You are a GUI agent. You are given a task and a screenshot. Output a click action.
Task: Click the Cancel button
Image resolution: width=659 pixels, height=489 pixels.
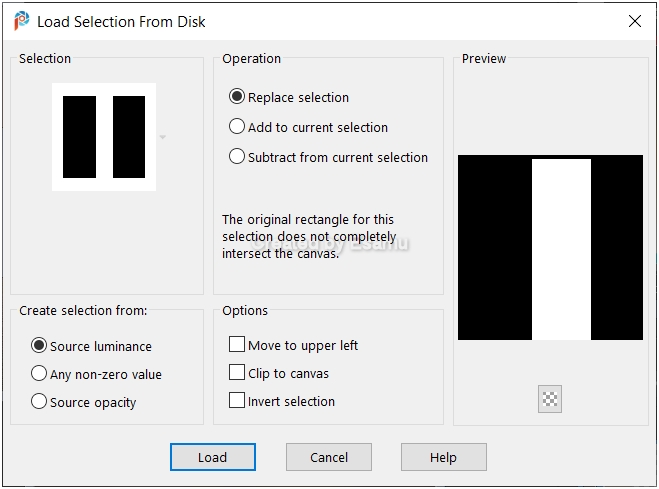(329, 457)
